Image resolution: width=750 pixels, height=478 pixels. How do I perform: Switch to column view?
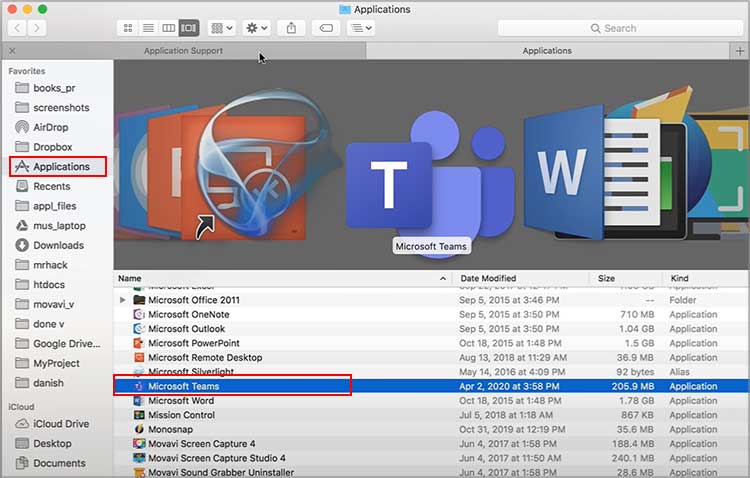tap(168, 28)
